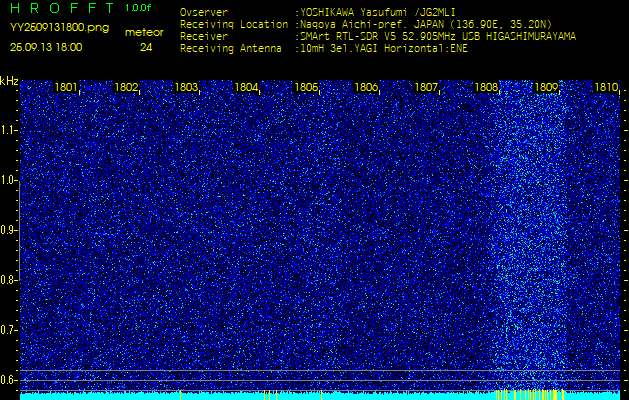Select the 1804 time marker

(x=246, y=88)
